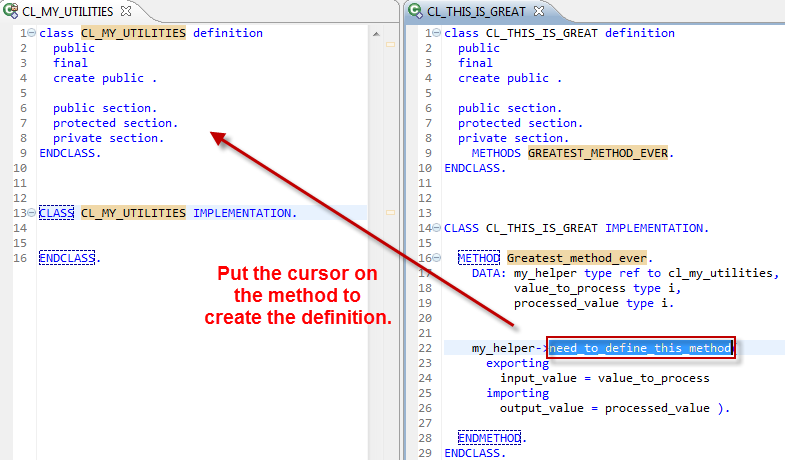
Task: Click 'my_helper' at the start of line 22
Action: [x=503, y=348]
